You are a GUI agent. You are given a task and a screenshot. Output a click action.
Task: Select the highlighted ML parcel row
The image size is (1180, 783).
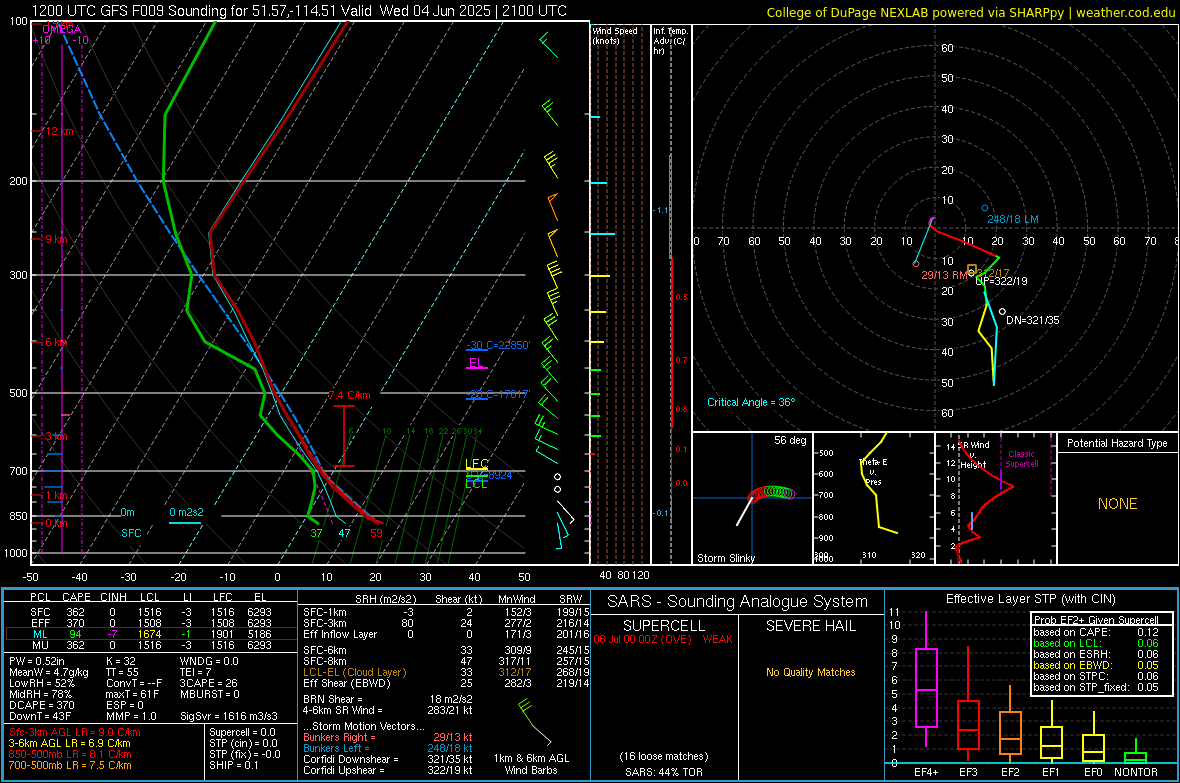click(x=151, y=634)
